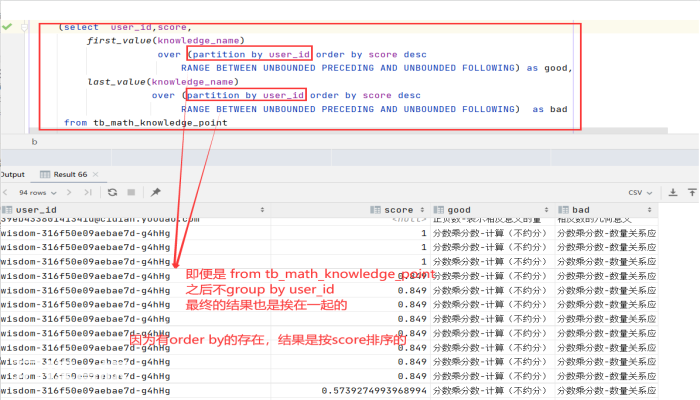This screenshot has height=400, width=700.
Task: Click the sort arrows on bad column
Action: 650,210
